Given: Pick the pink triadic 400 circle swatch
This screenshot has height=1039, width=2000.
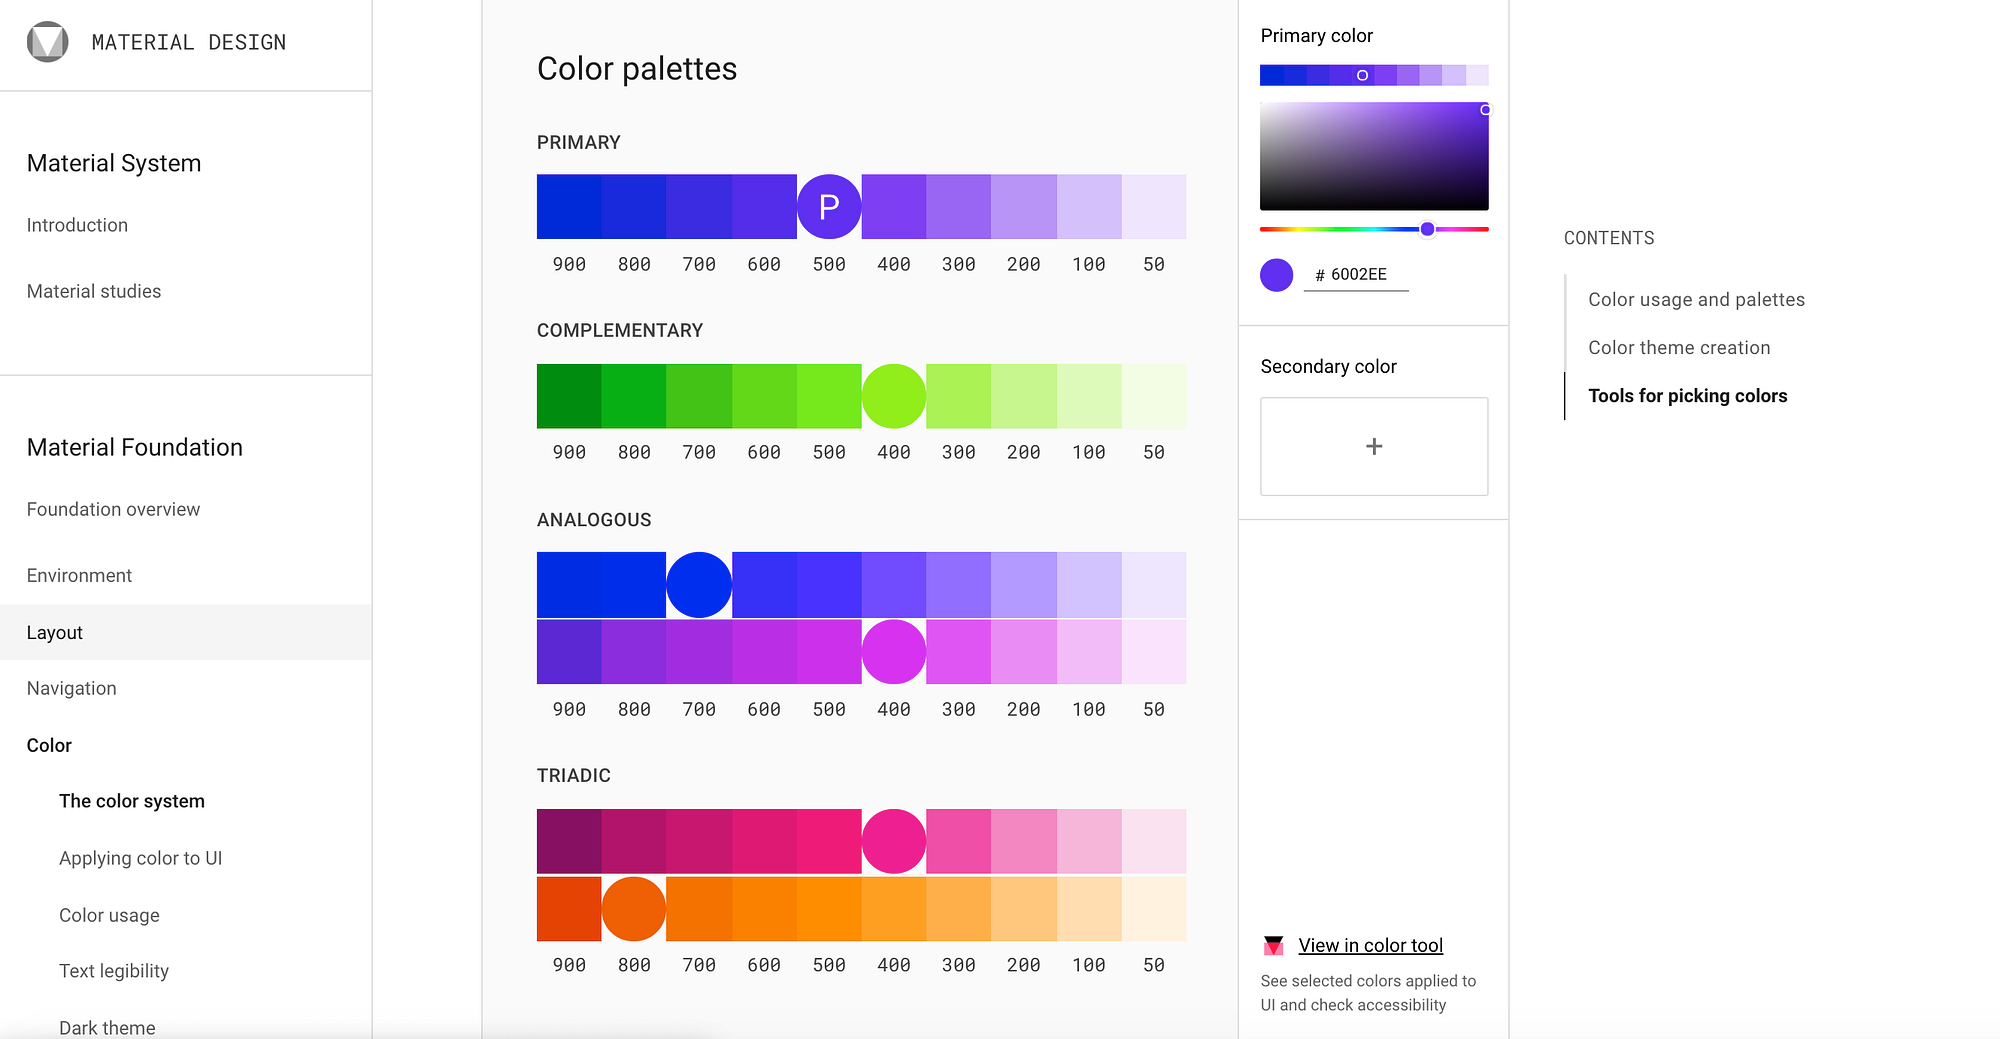Looking at the screenshot, I should pos(894,841).
